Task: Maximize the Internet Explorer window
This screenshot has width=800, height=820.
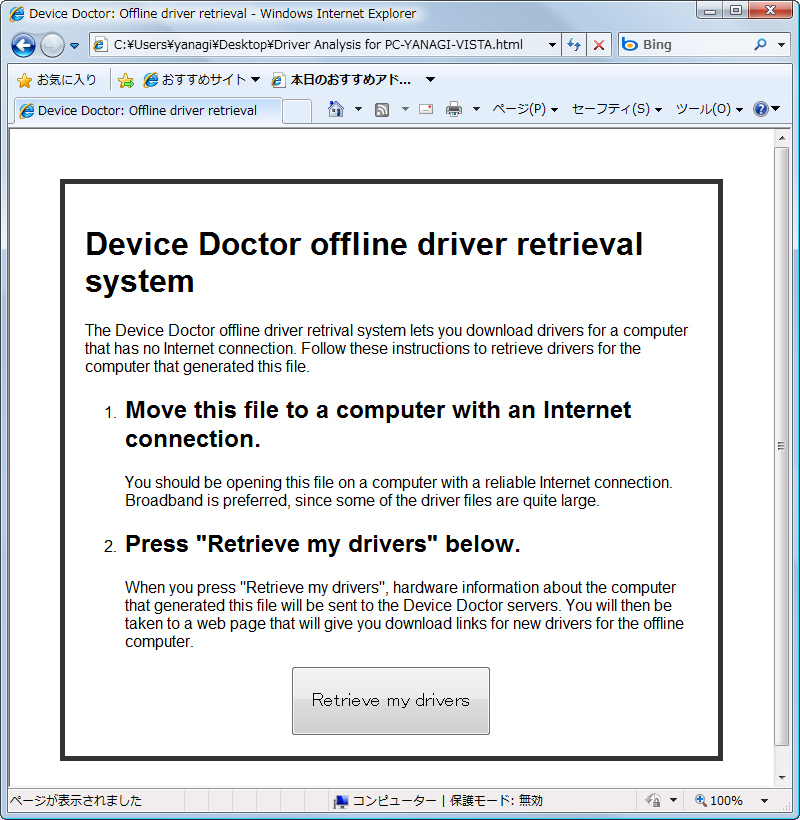Action: 736,10
